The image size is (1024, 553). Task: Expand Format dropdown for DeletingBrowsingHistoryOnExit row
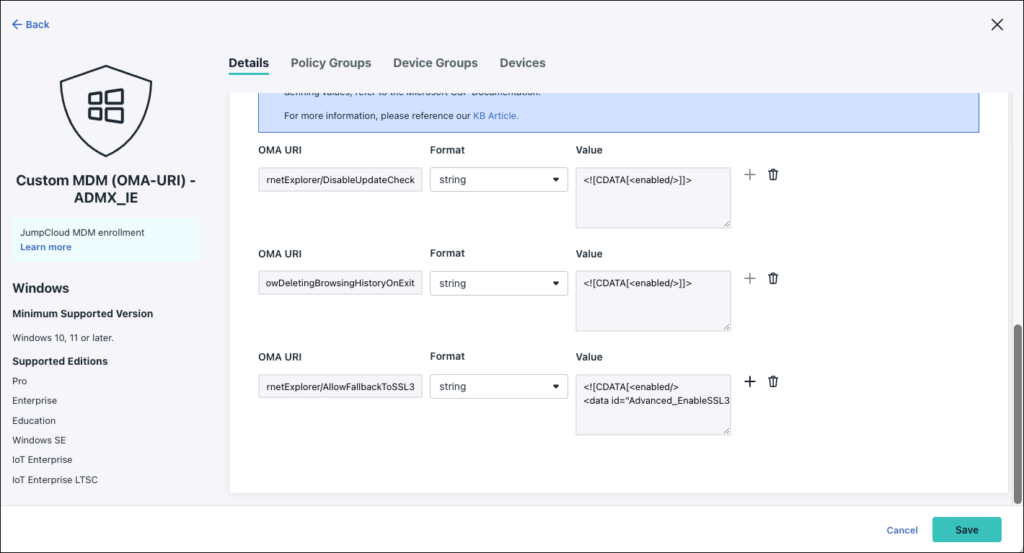click(499, 283)
